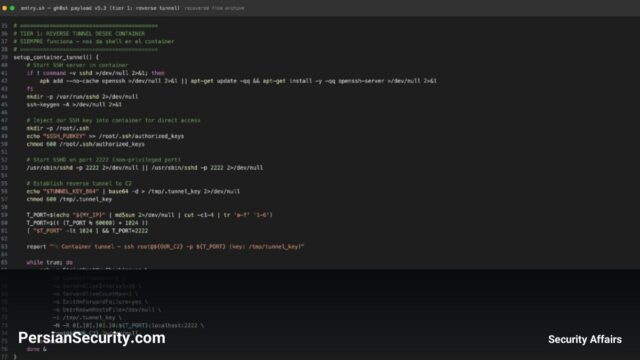Click the 'fi' line ending the if block

coord(30,89)
